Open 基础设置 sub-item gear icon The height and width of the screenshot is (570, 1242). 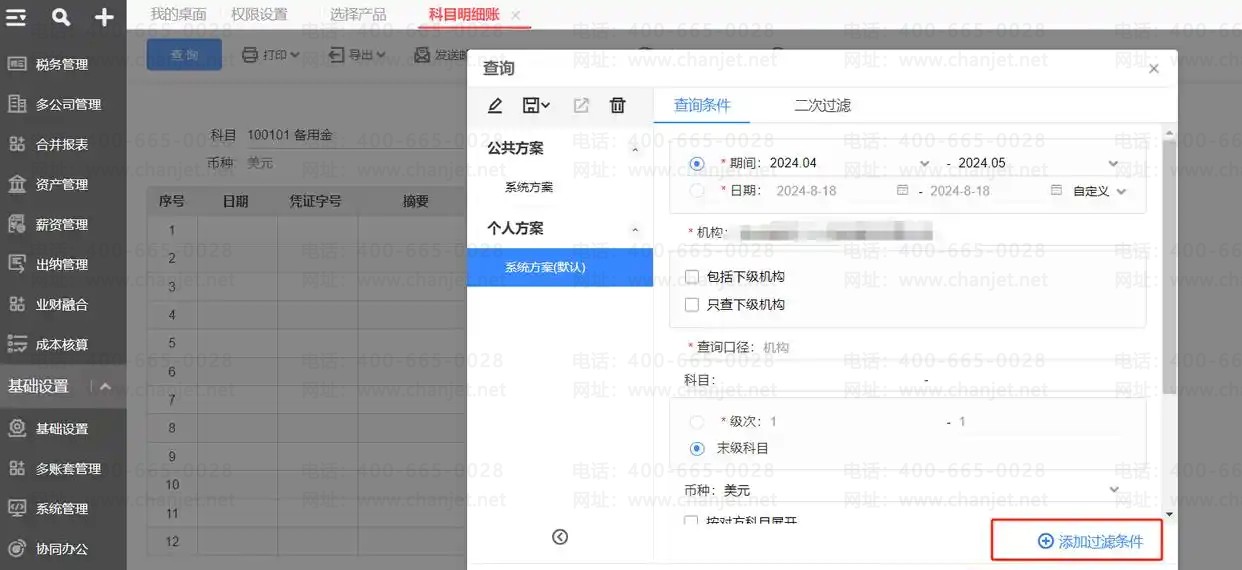17,428
